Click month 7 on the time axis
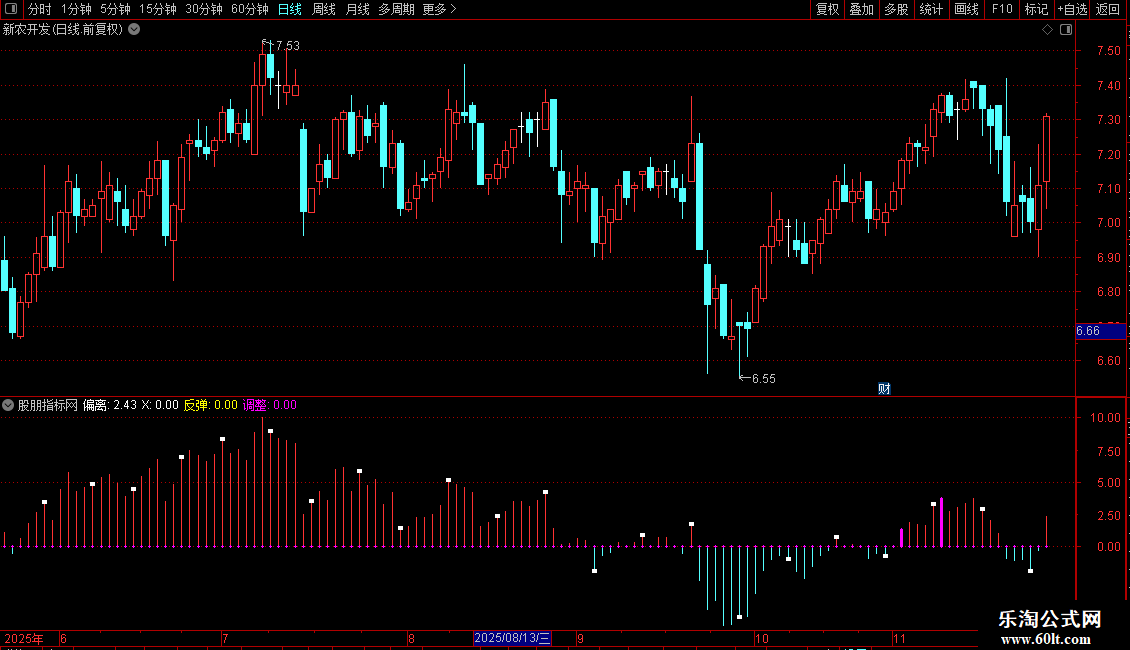This screenshot has height=650, width=1130. [225, 638]
